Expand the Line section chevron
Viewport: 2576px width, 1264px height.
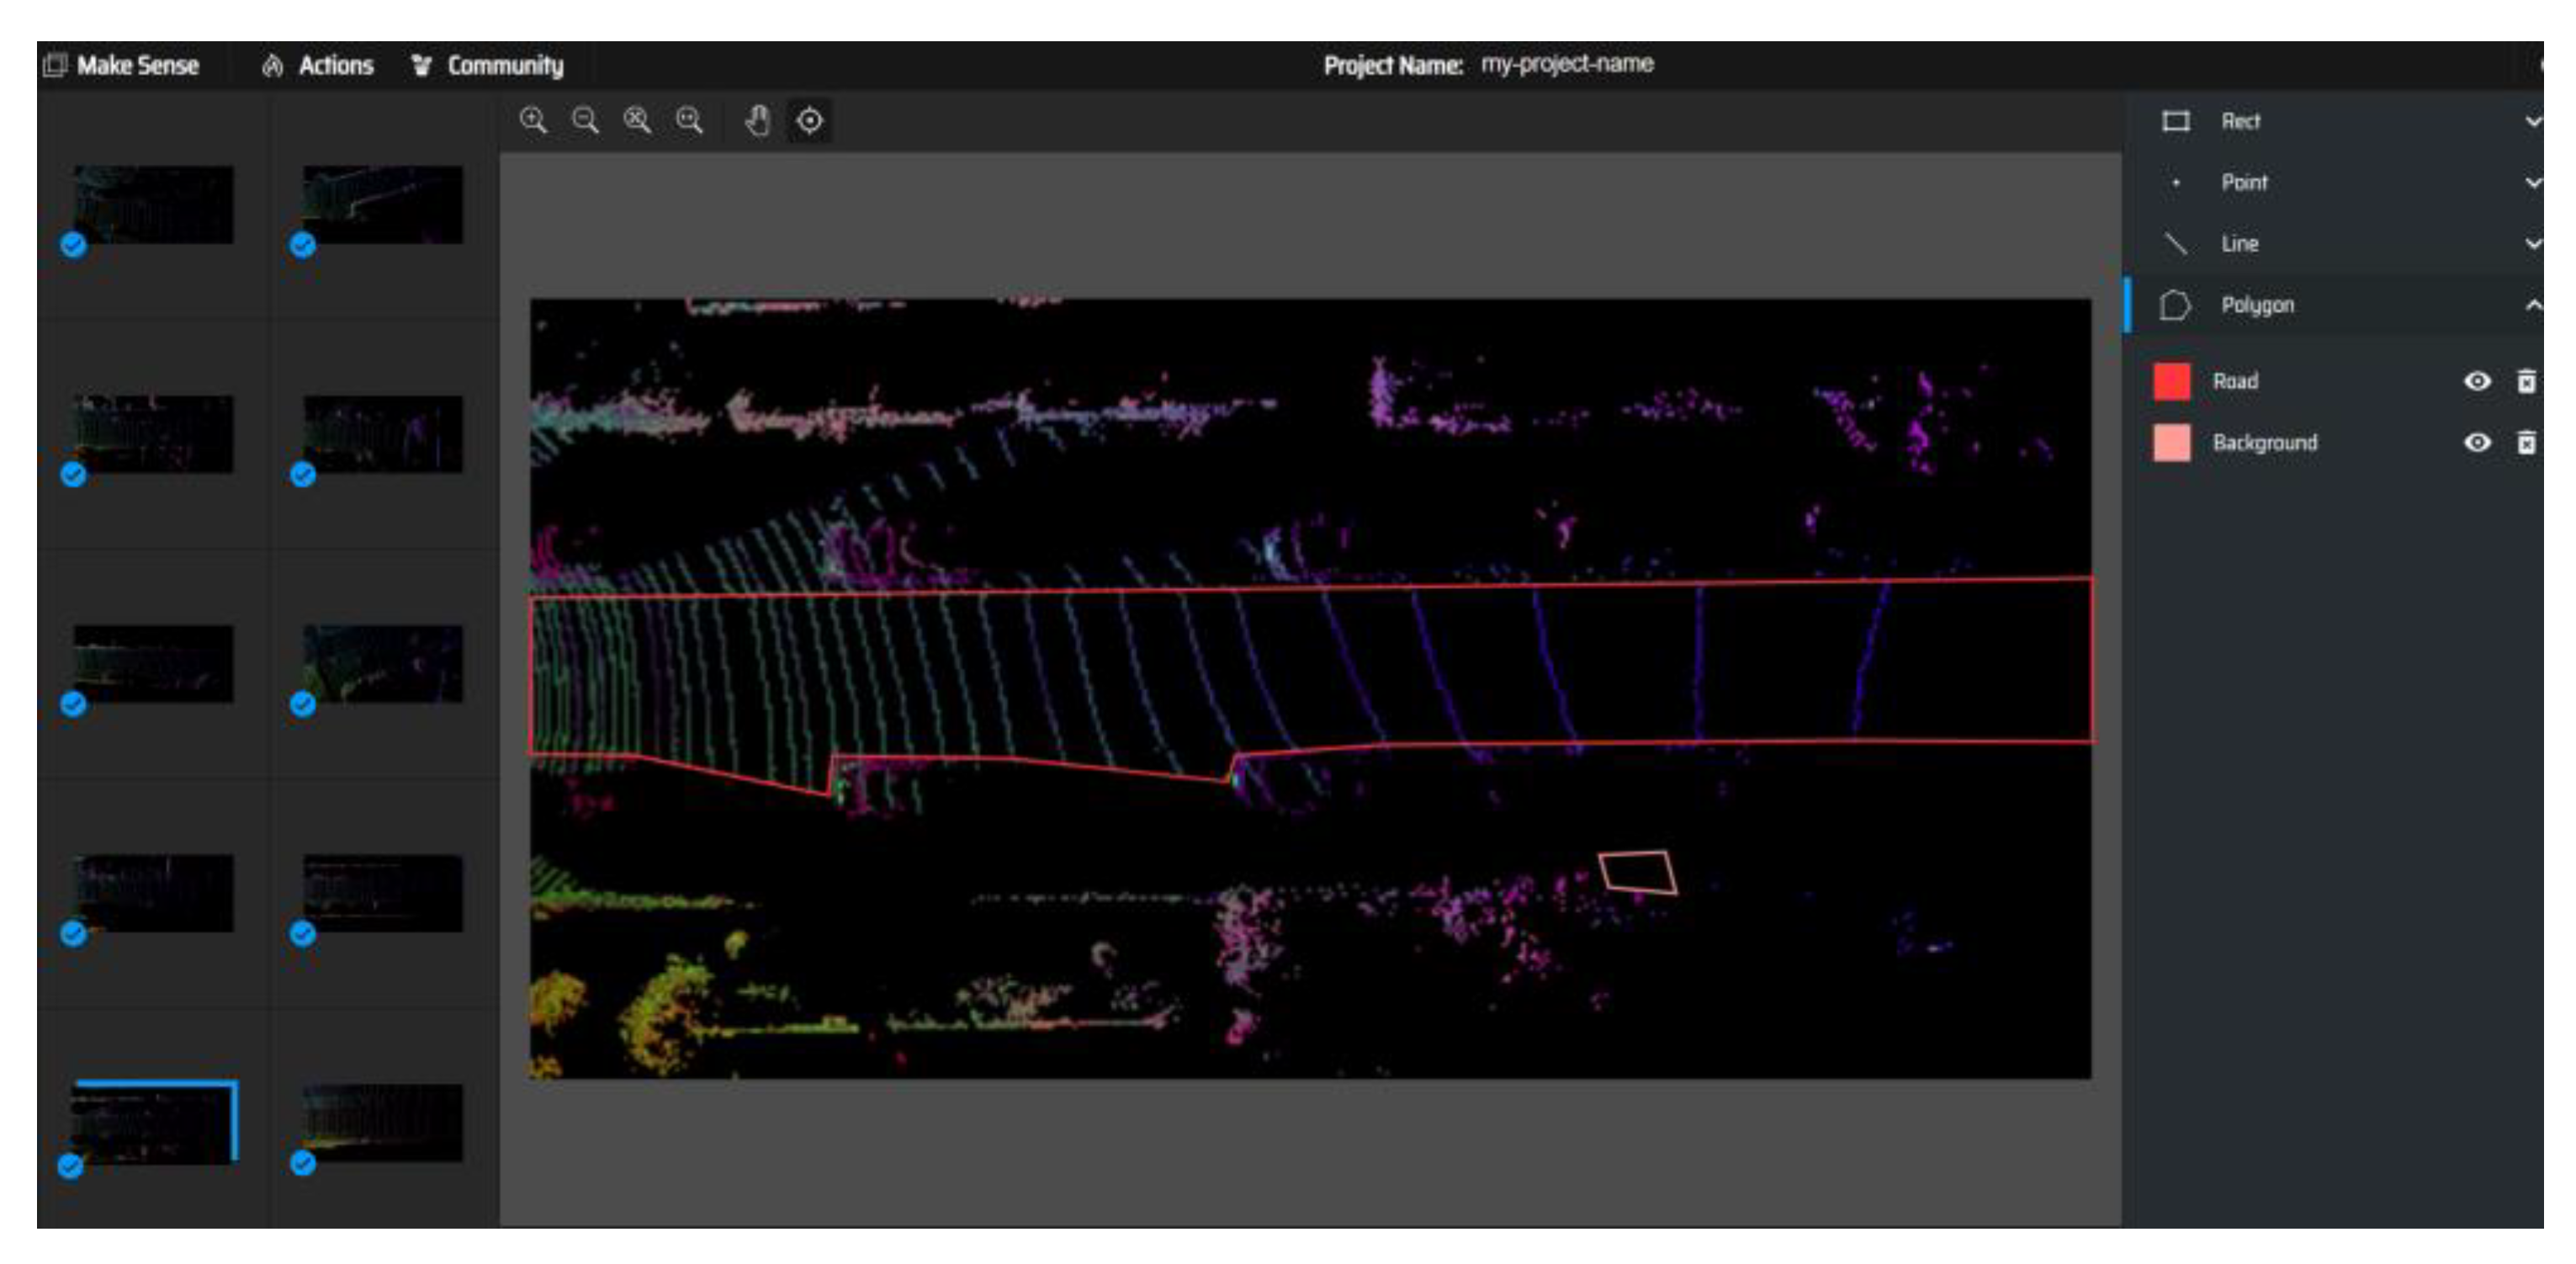(2532, 244)
